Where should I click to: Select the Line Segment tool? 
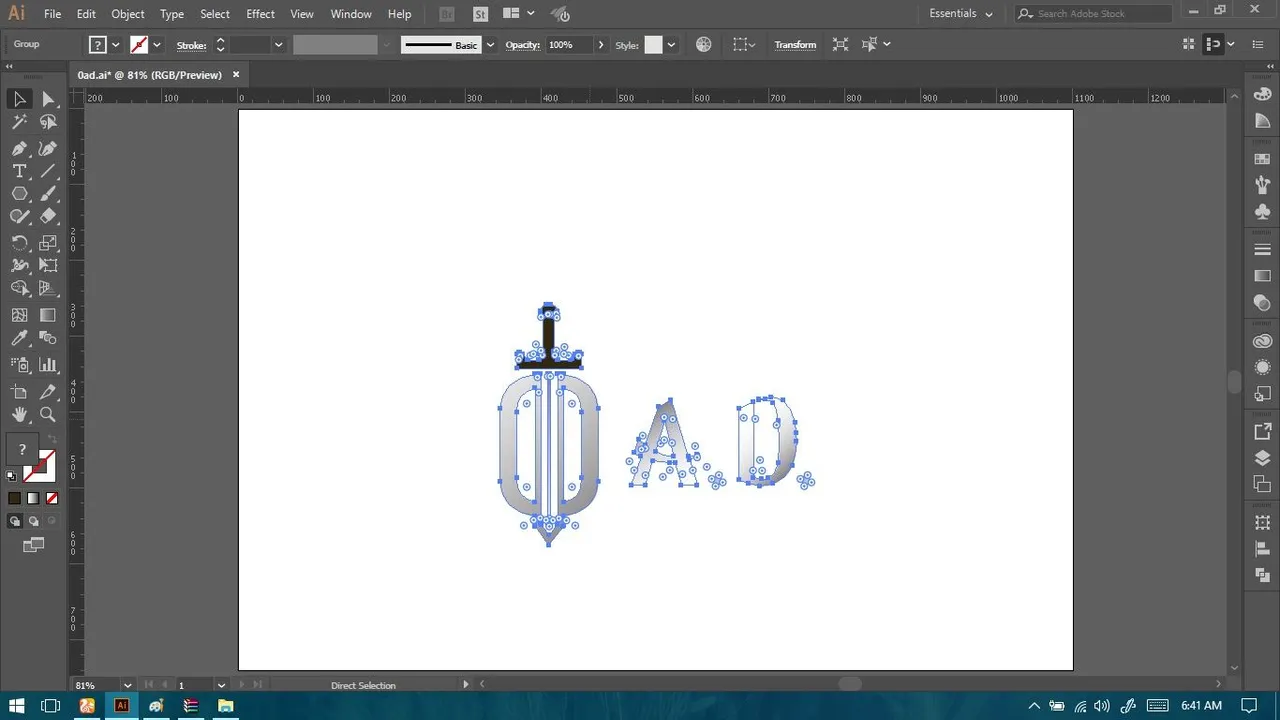click(x=48, y=171)
